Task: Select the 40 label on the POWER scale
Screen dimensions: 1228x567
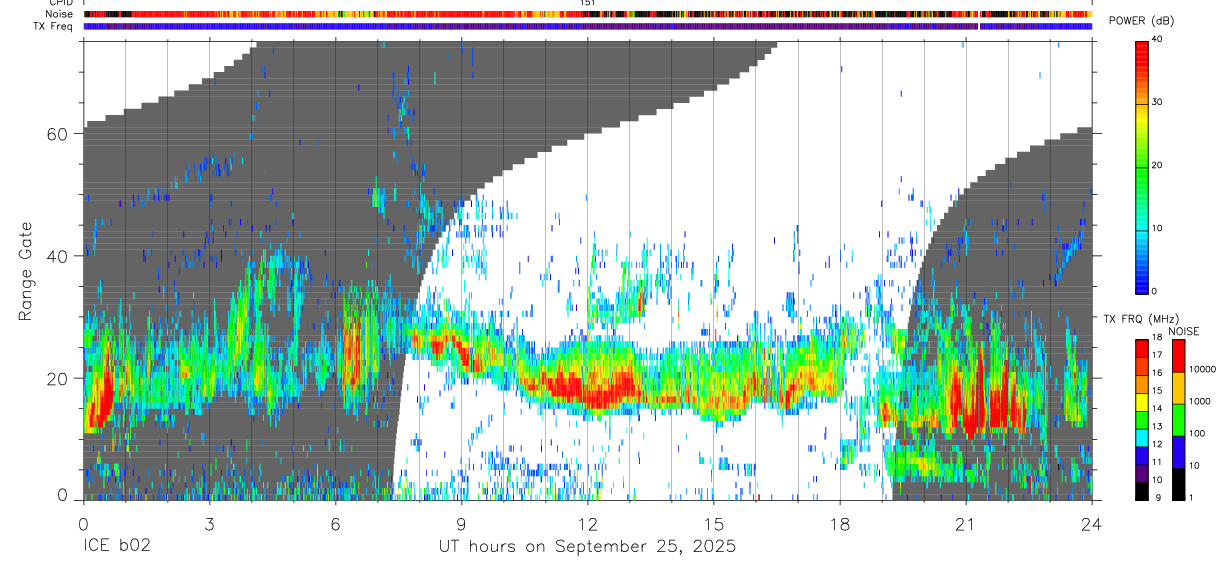Action: pos(1157,40)
